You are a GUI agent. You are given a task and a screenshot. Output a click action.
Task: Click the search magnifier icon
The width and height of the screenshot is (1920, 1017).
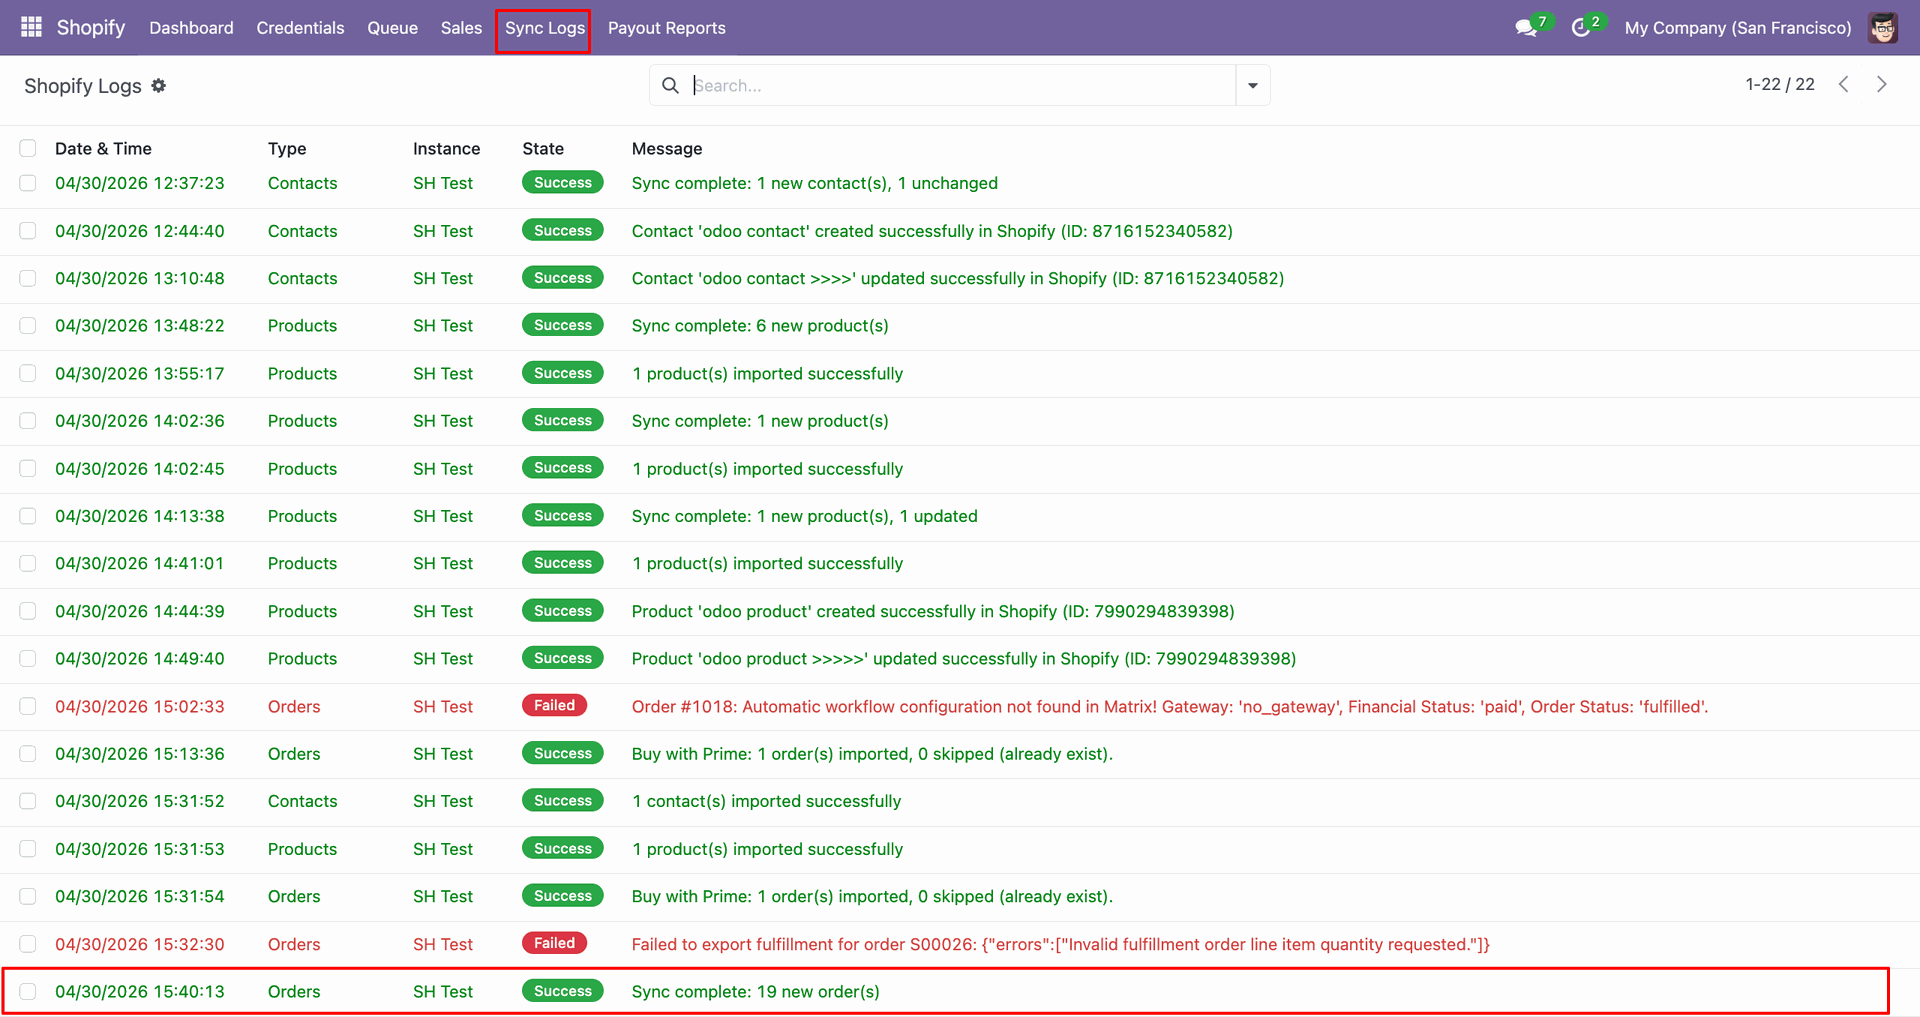(x=670, y=86)
